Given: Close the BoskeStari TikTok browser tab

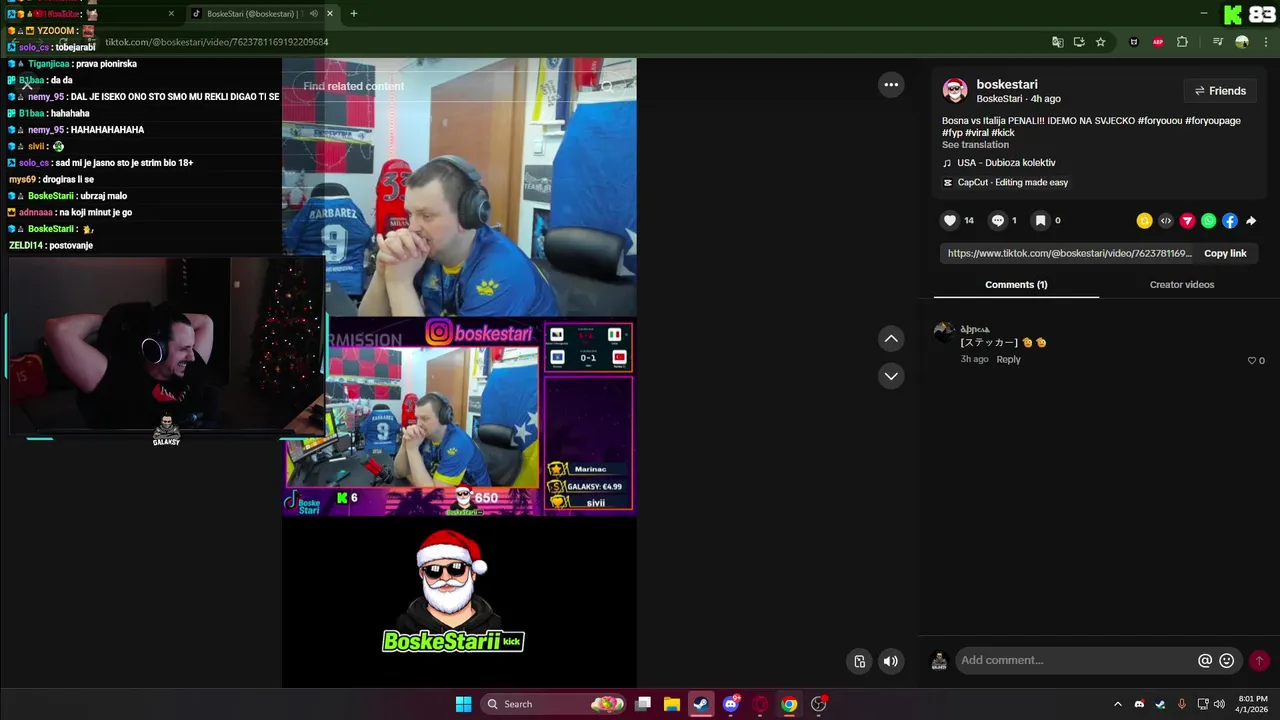Looking at the screenshot, I should [330, 14].
